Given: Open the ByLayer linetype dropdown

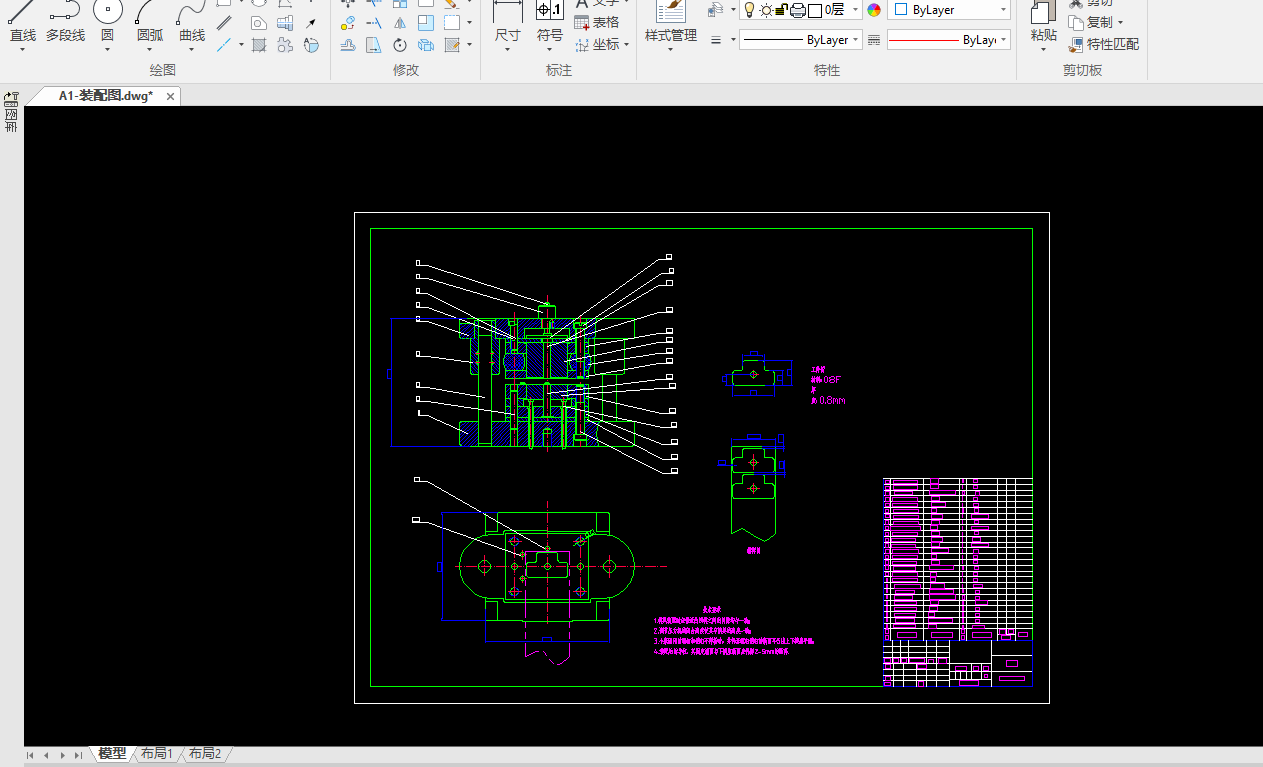Looking at the screenshot, I should (x=801, y=40).
